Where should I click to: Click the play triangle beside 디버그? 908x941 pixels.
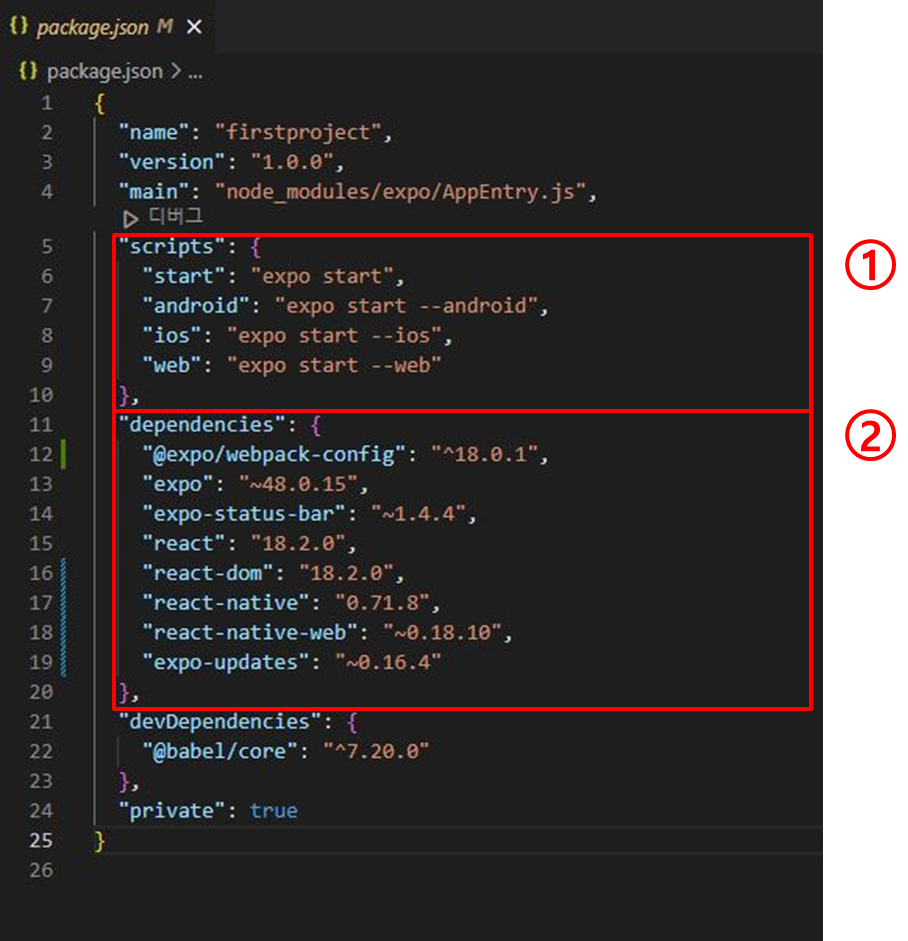point(130,218)
